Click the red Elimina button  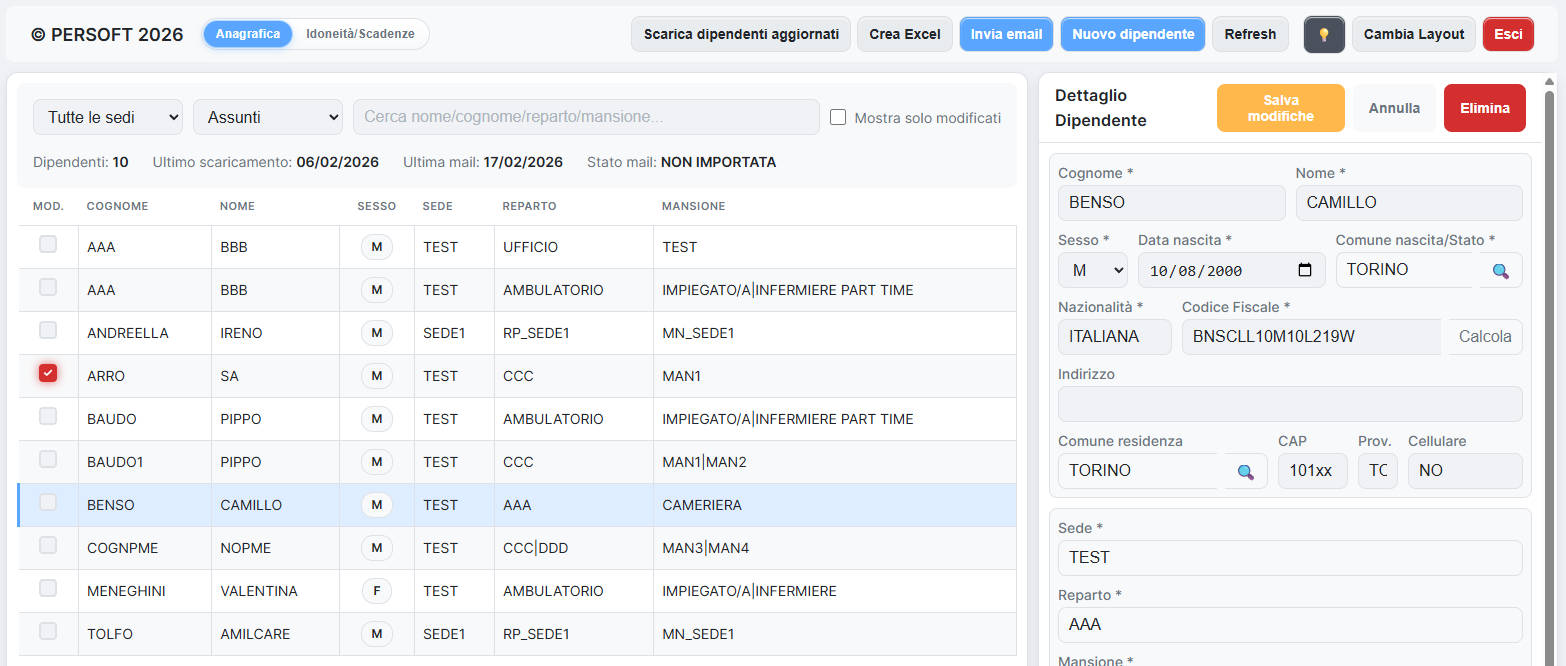[1484, 108]
